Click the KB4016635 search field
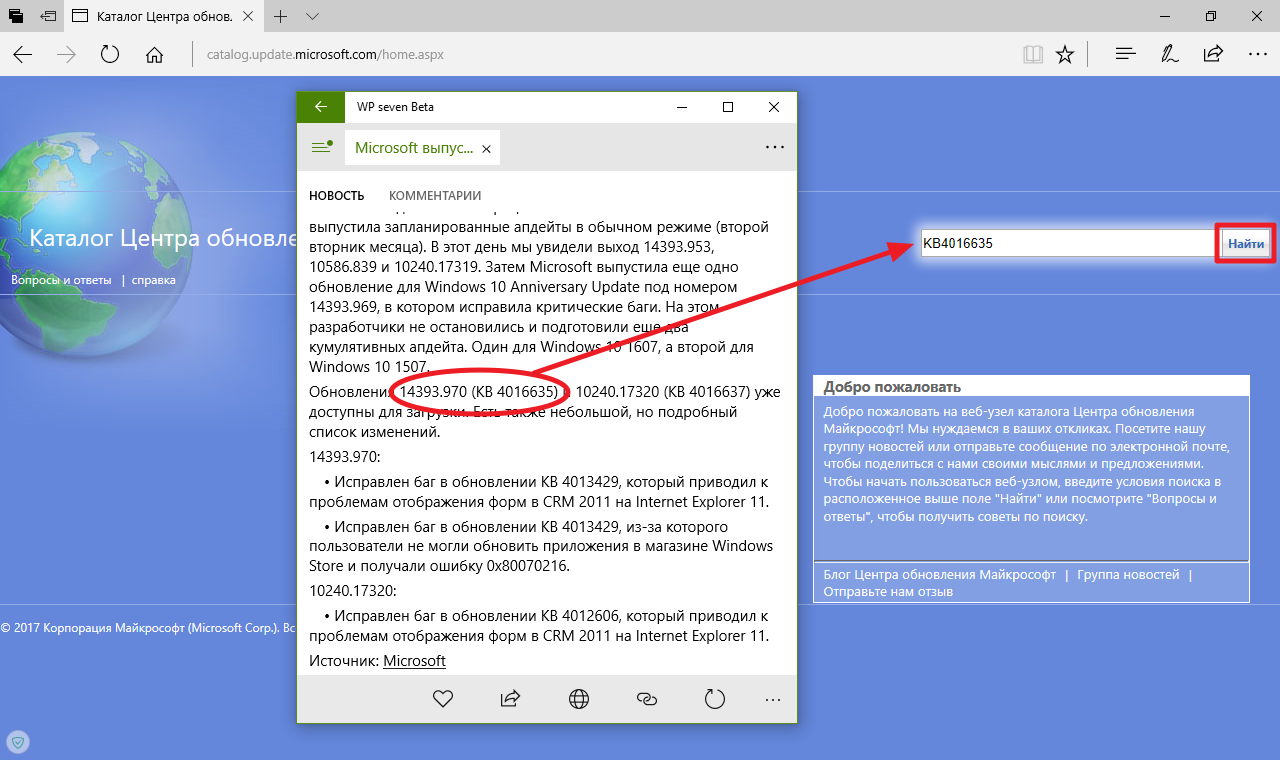 click(1067, 243)
